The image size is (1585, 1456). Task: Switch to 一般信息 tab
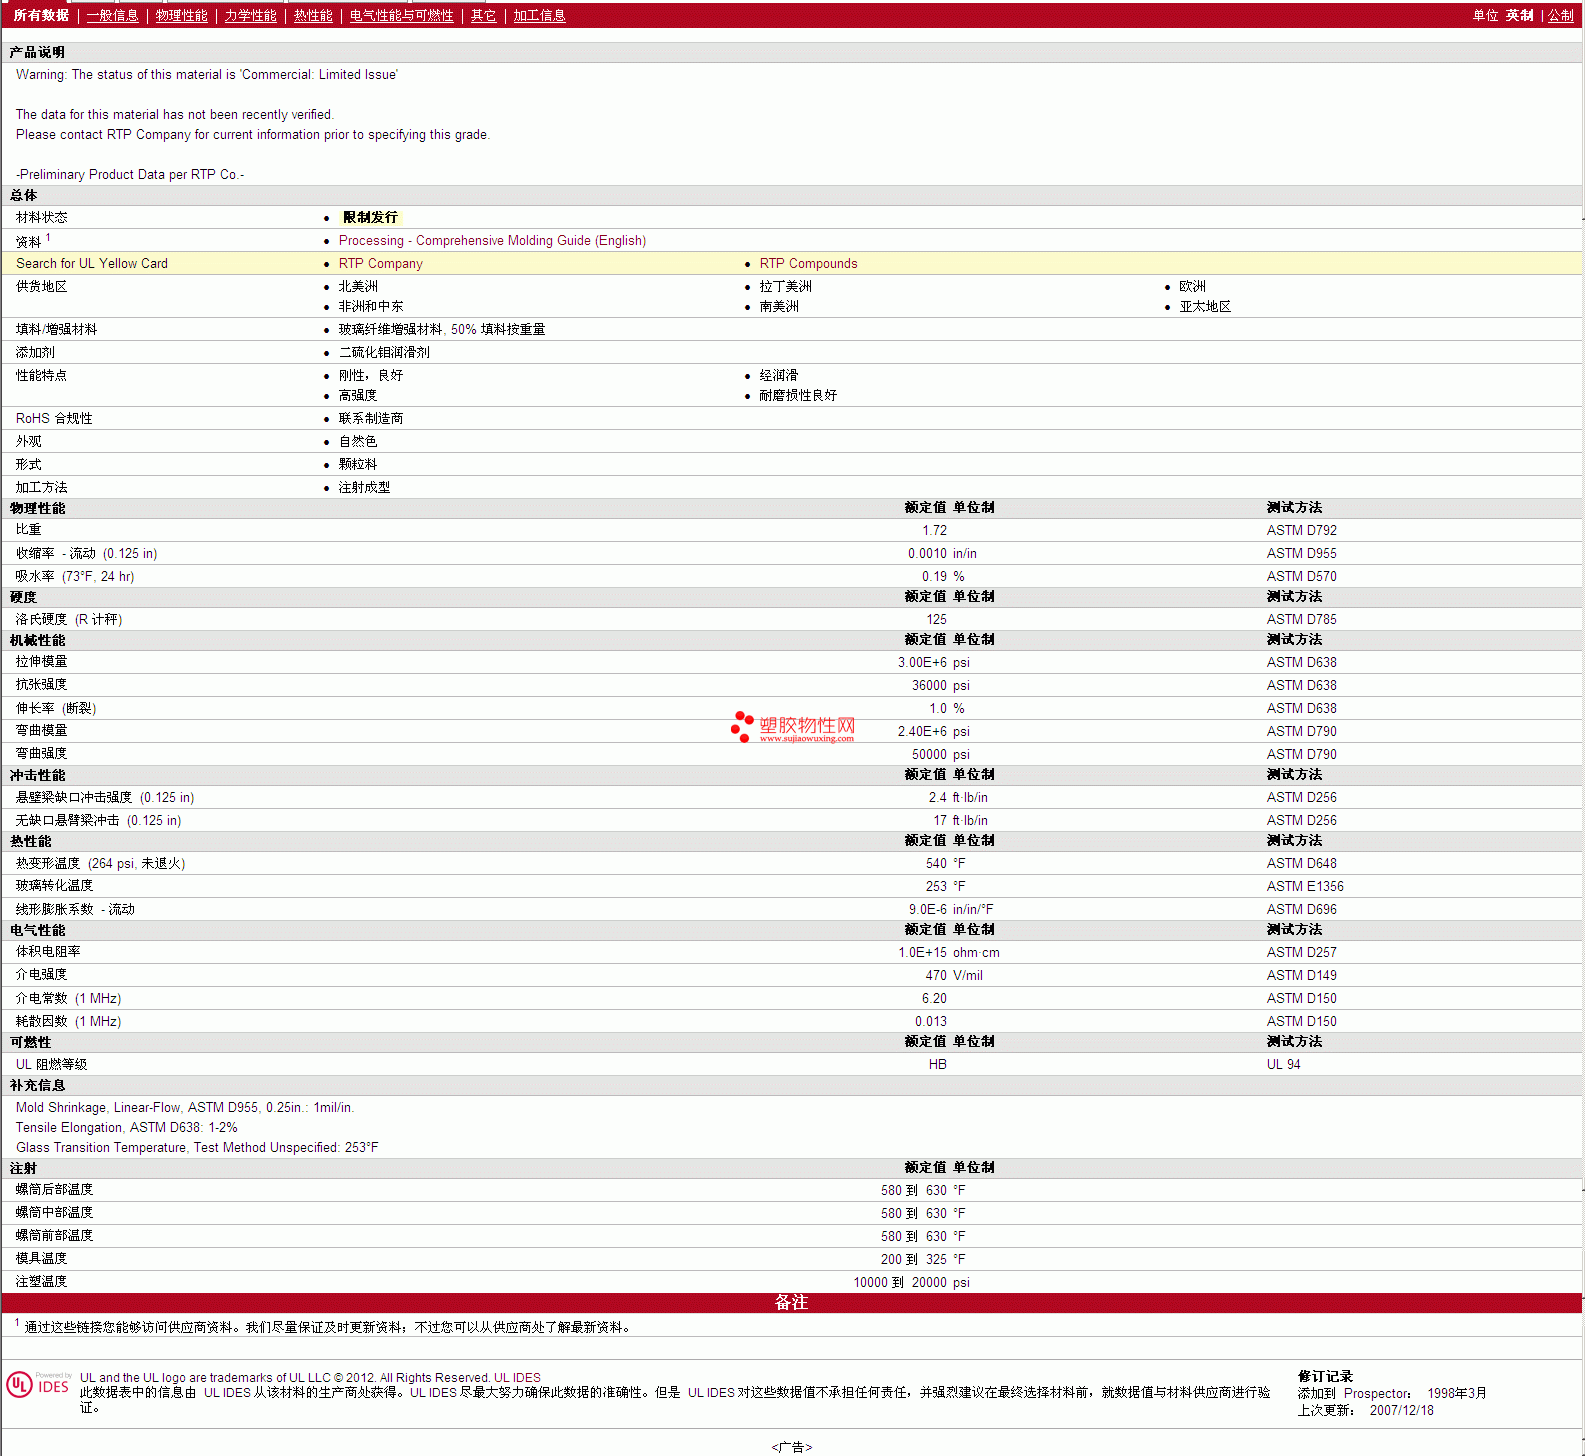click(x=112, y=15)
